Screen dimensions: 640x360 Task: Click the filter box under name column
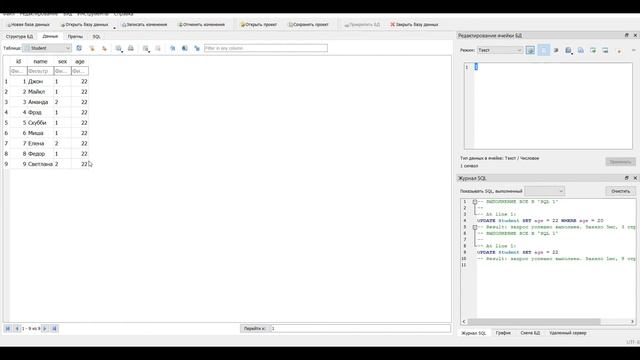tap(40, 71)
